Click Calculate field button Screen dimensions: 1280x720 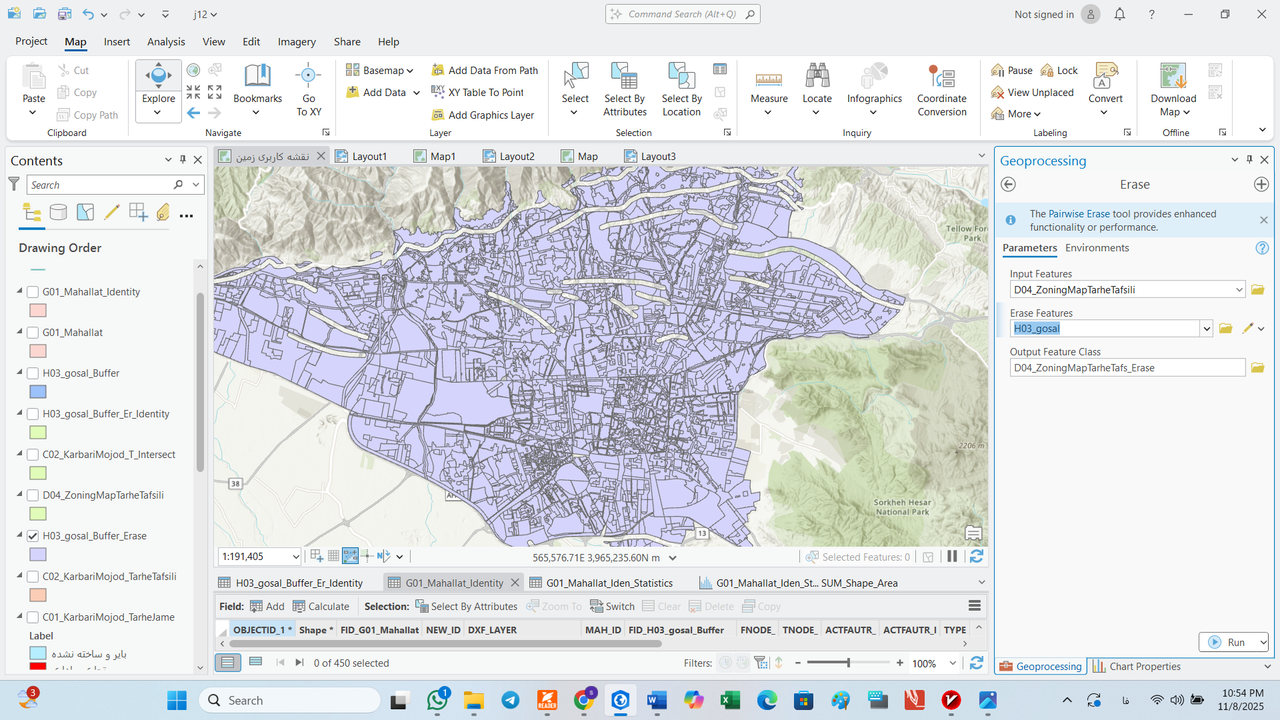[x=320, y=606]
